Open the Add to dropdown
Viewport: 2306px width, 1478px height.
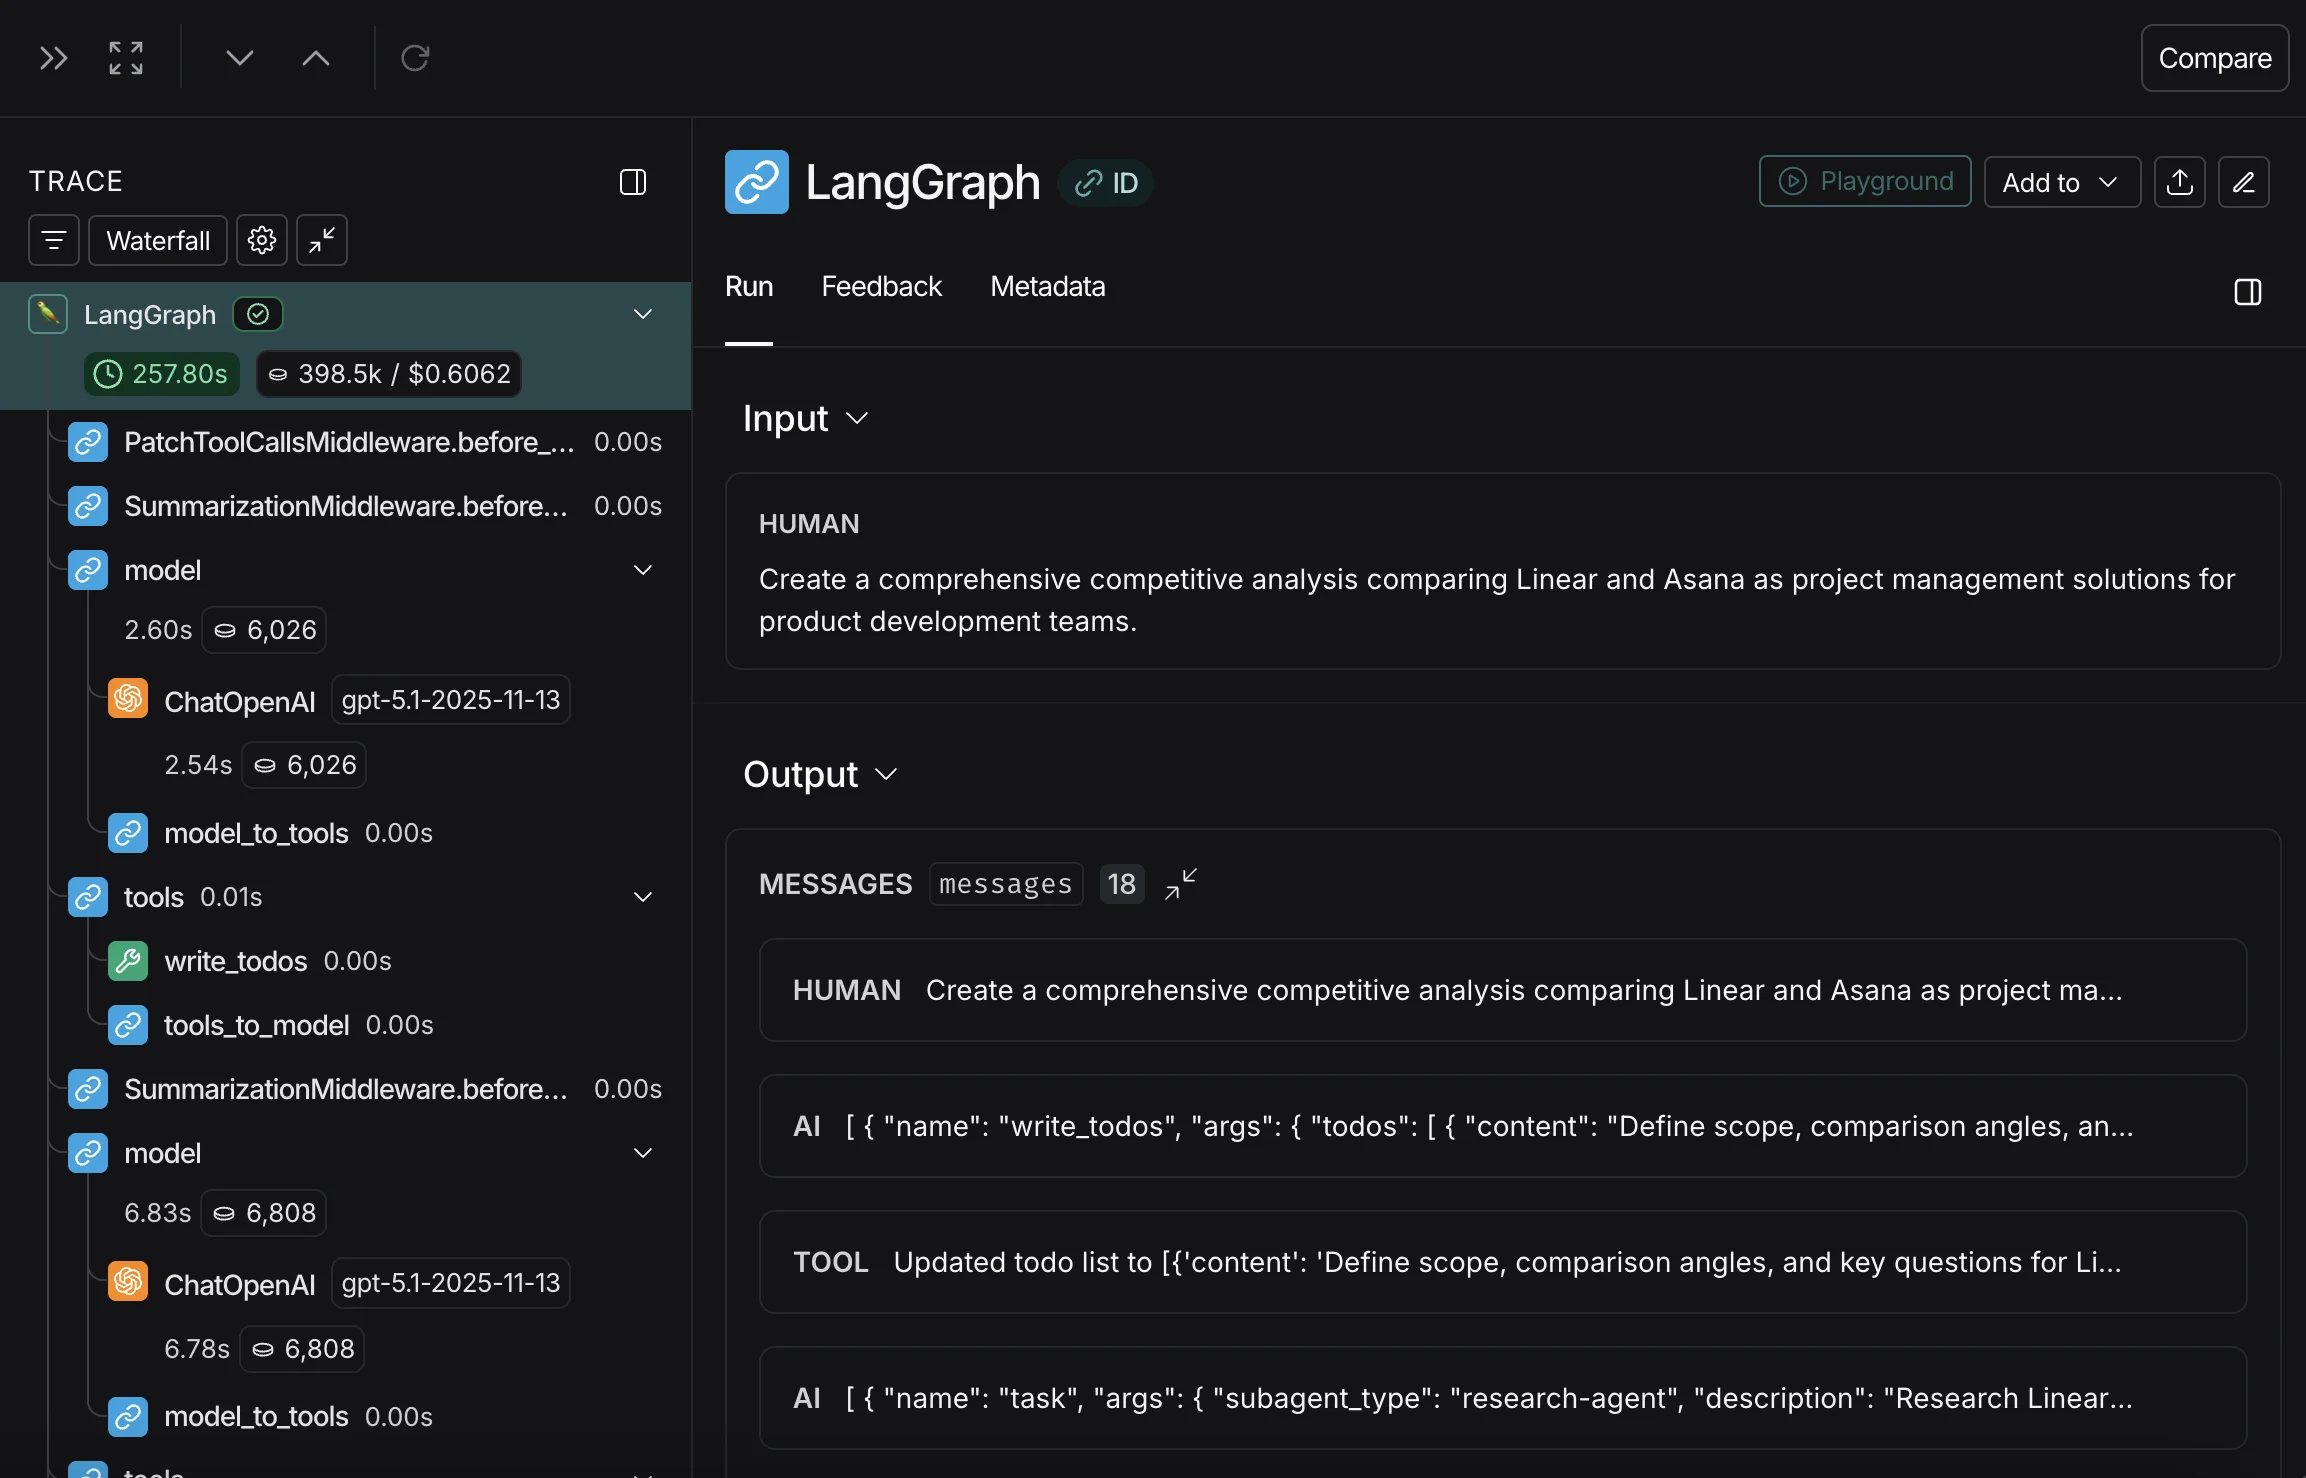pos(2062,182)
